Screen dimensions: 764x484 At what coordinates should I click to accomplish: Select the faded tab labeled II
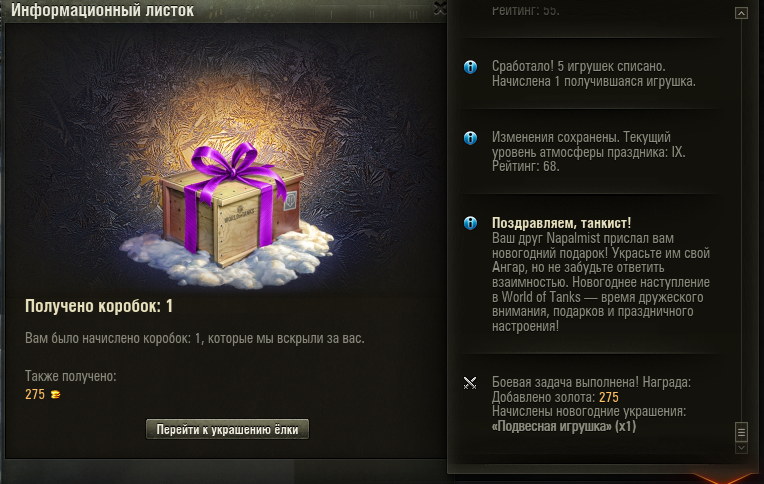[x=372, y=14]
